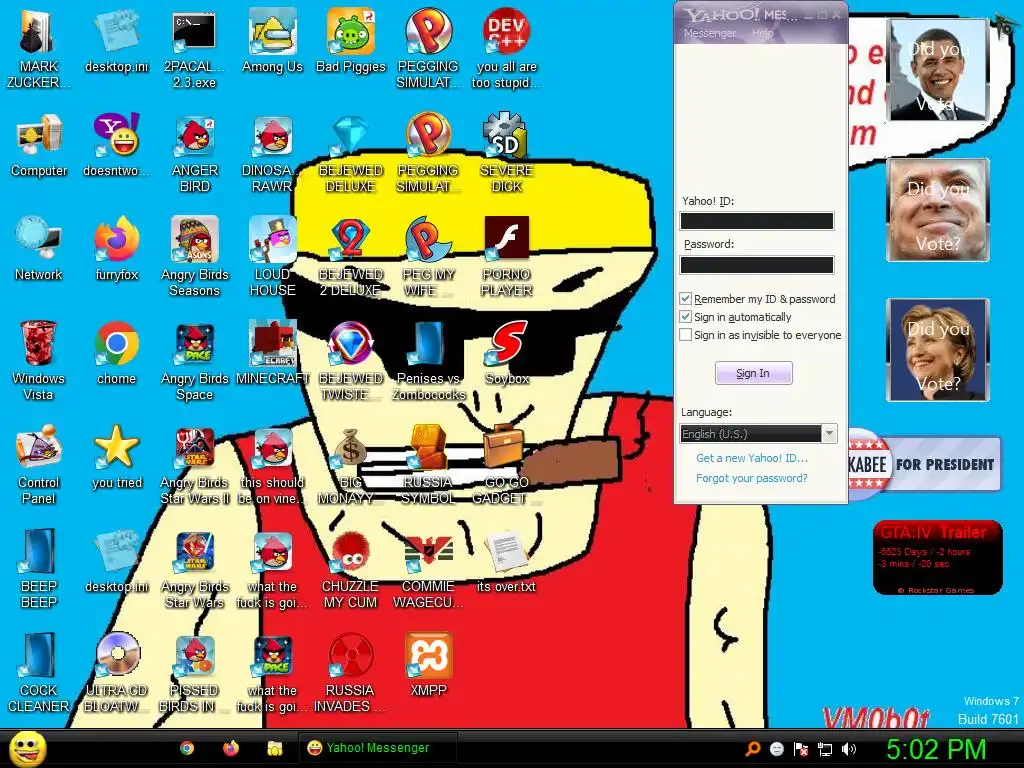Open the Help menu in Yahoo Messenger
1024x768 pixels.
[x=762, y=33]
